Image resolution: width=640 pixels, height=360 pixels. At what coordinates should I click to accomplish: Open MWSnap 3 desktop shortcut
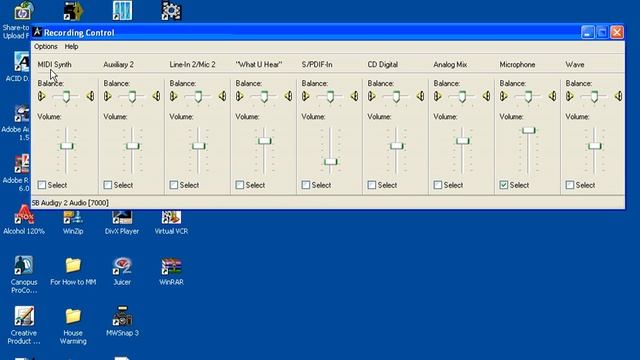122,321
